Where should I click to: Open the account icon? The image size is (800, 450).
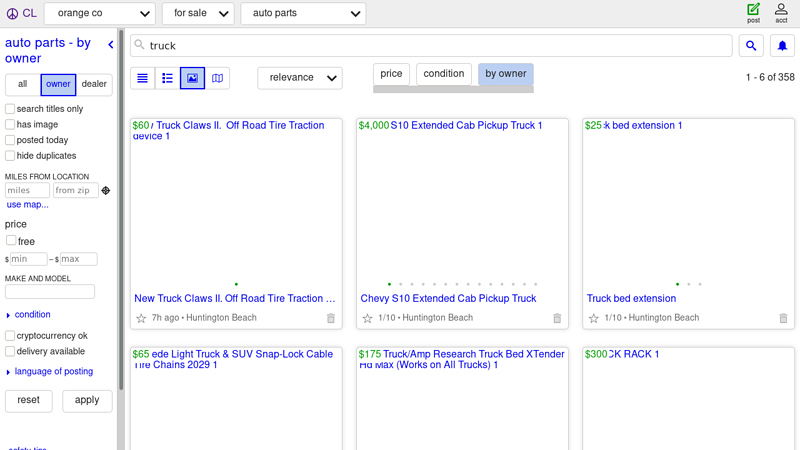[x=781, y=13]
